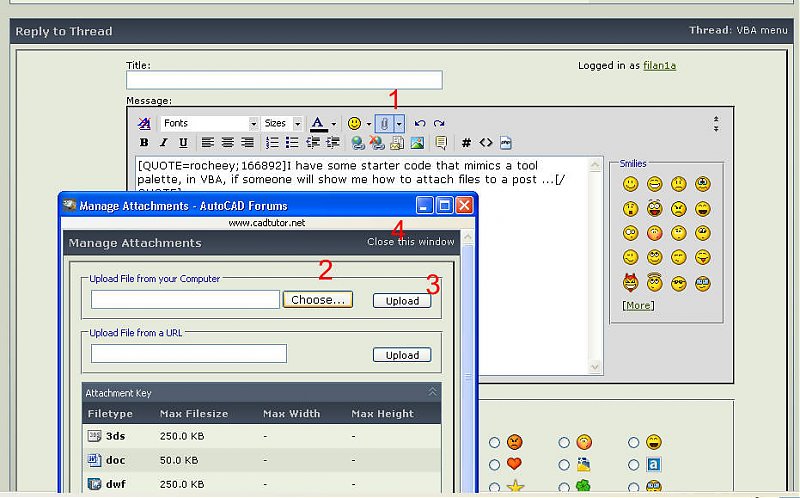The width and height of the screenshot is (800, 498).
Task: Insert a hyperlink with globe icon
Action: [359, 143]
